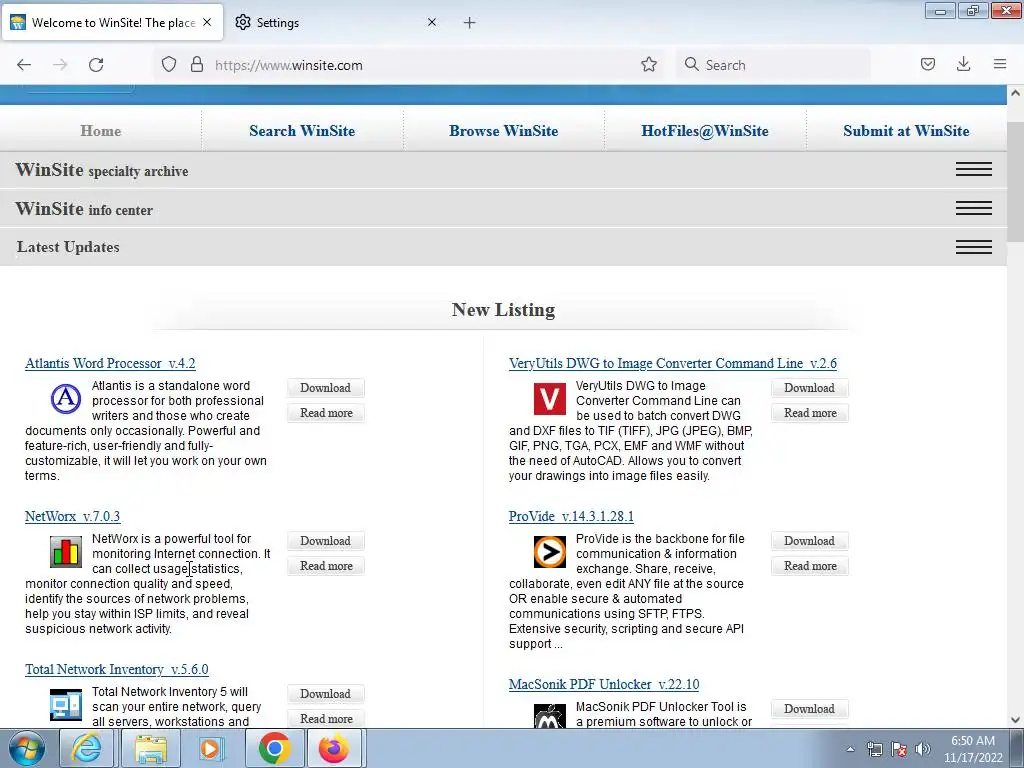Open Search WinSite in the navigation bar
Screen dimensions: 1024x768
pyautogui.click(x=302, y=131)
